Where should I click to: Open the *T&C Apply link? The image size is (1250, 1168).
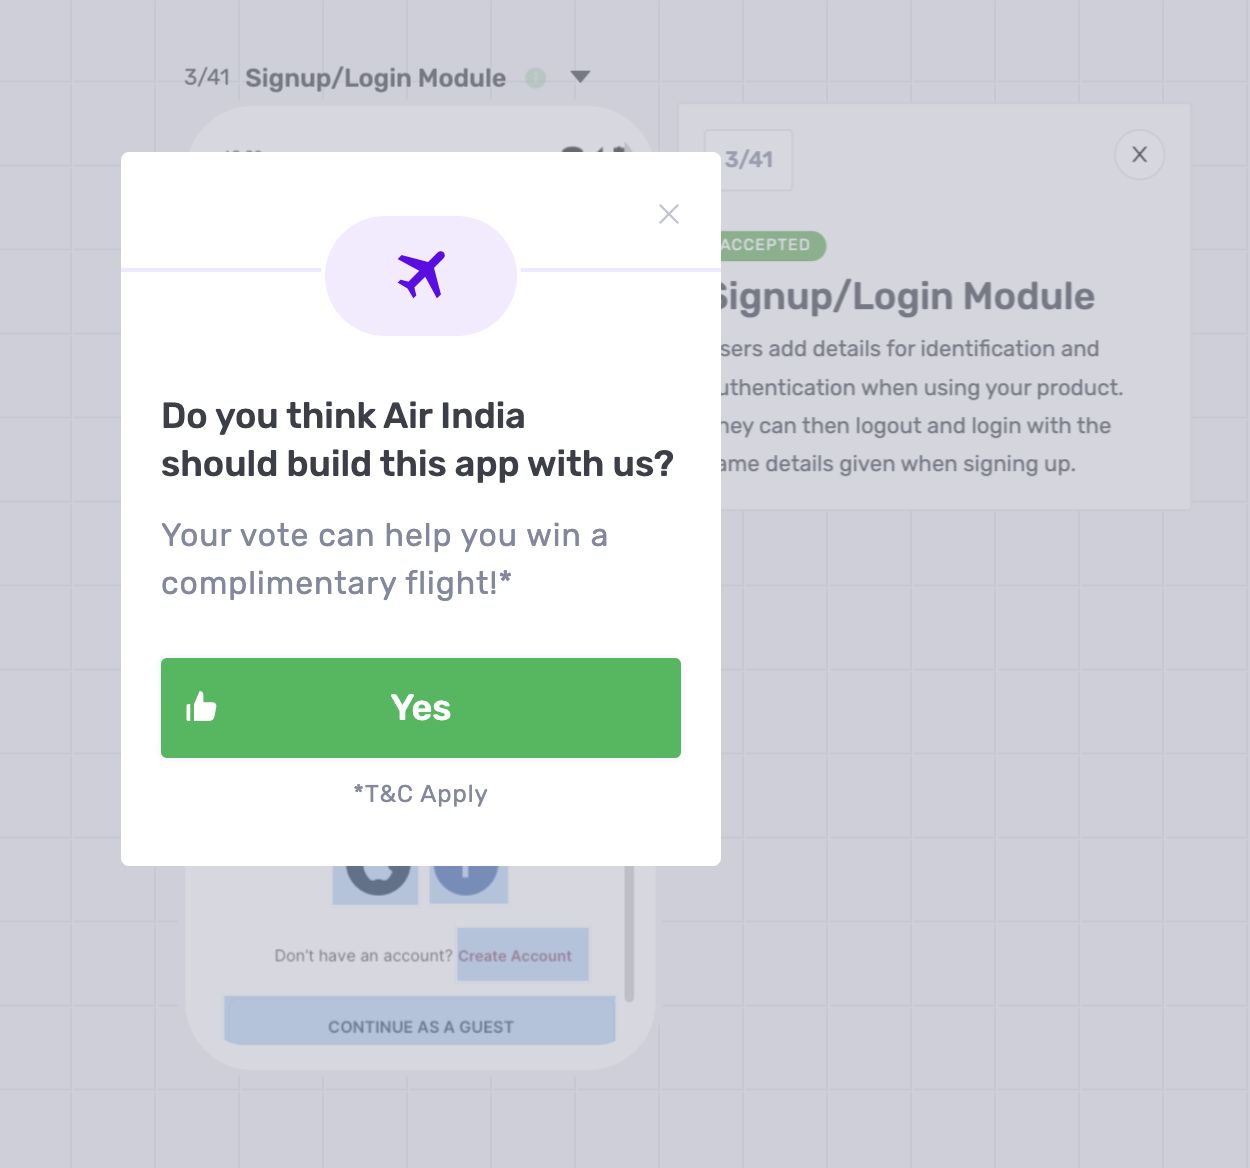click(421, 794)
